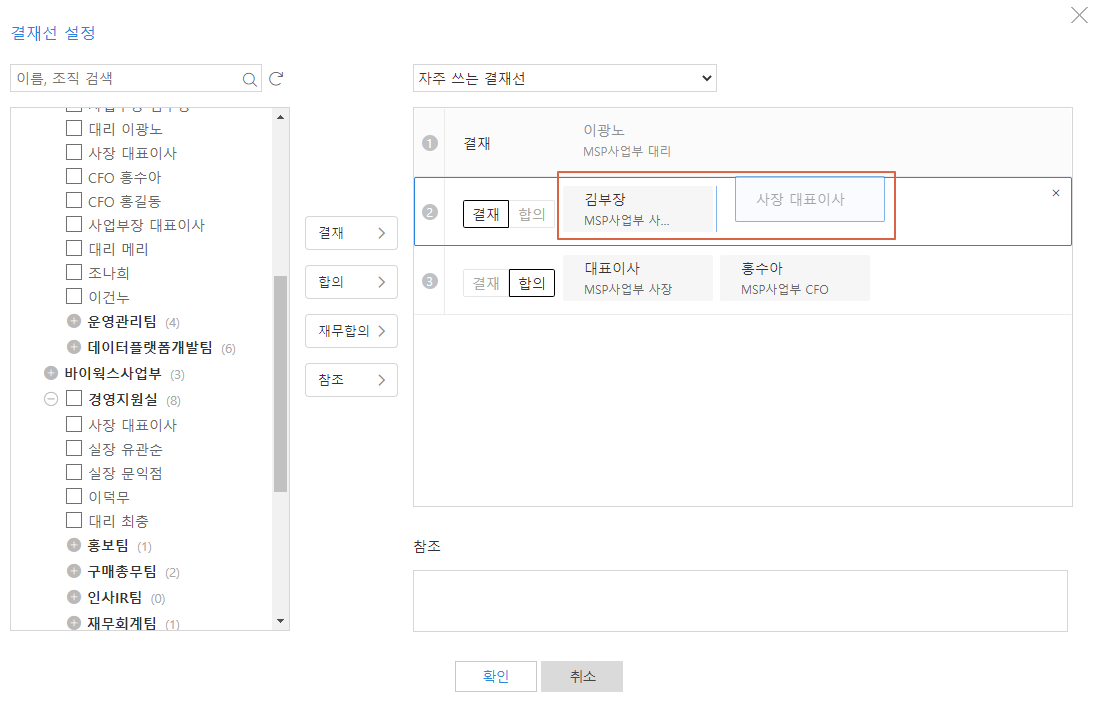The image size is (1095, 704).
Task: Switch row 2 to 합의 type
Action: pos(532,214)
